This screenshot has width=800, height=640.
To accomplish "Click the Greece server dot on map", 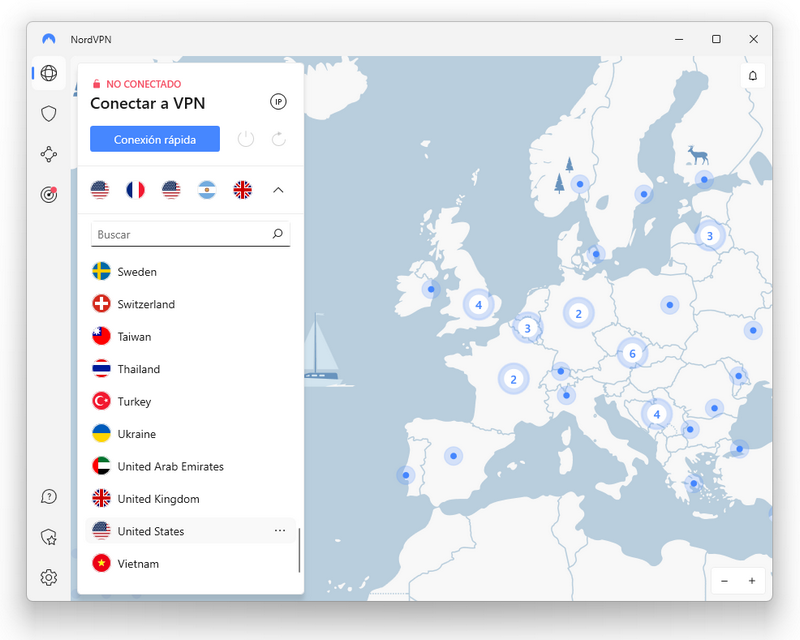I will (693, 483).
